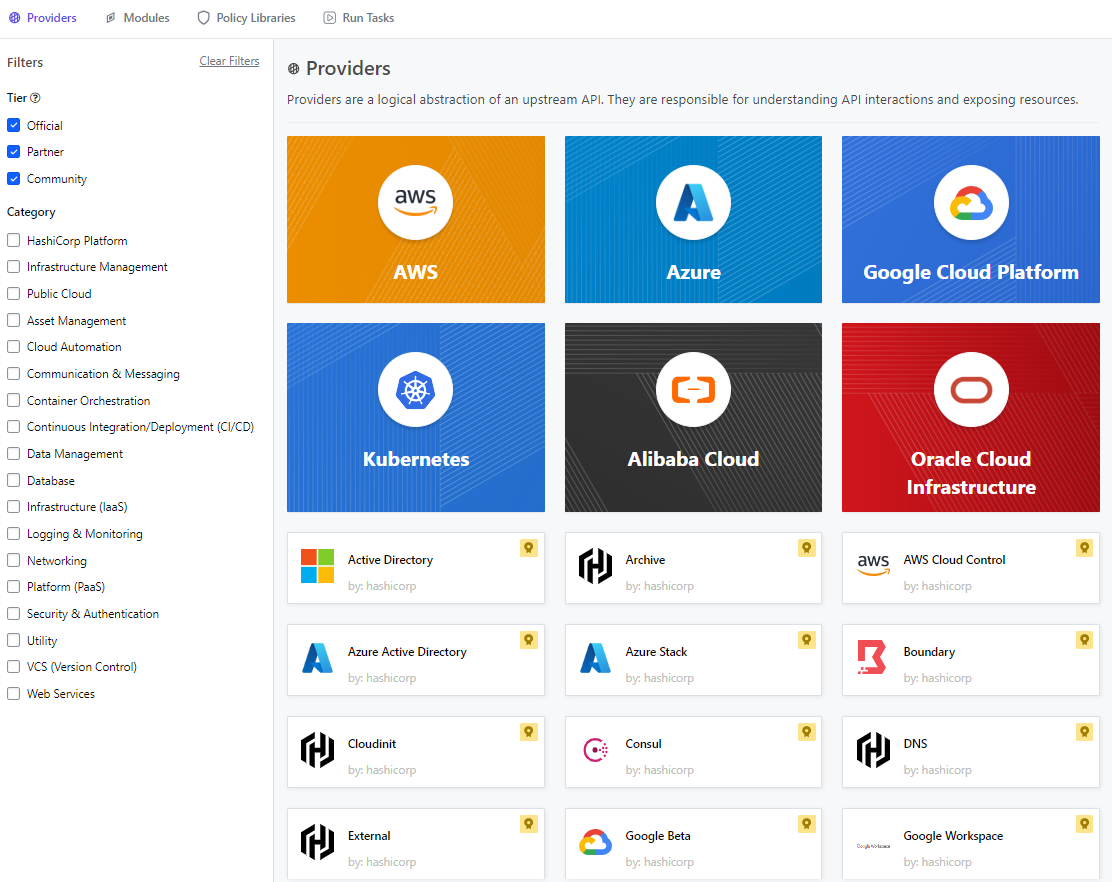Select the Alibaba Cloud provider
This screenshot has width=1112, height=882.
pos(693,417)
